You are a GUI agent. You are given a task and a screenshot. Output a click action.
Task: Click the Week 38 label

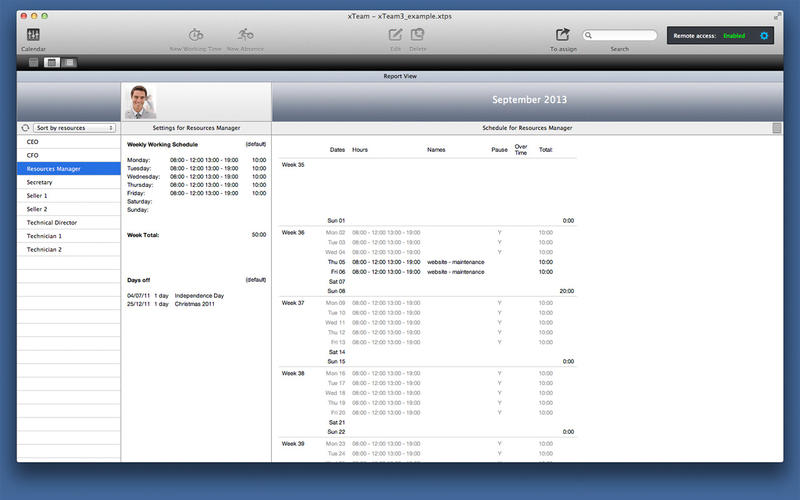click(293, 373)
